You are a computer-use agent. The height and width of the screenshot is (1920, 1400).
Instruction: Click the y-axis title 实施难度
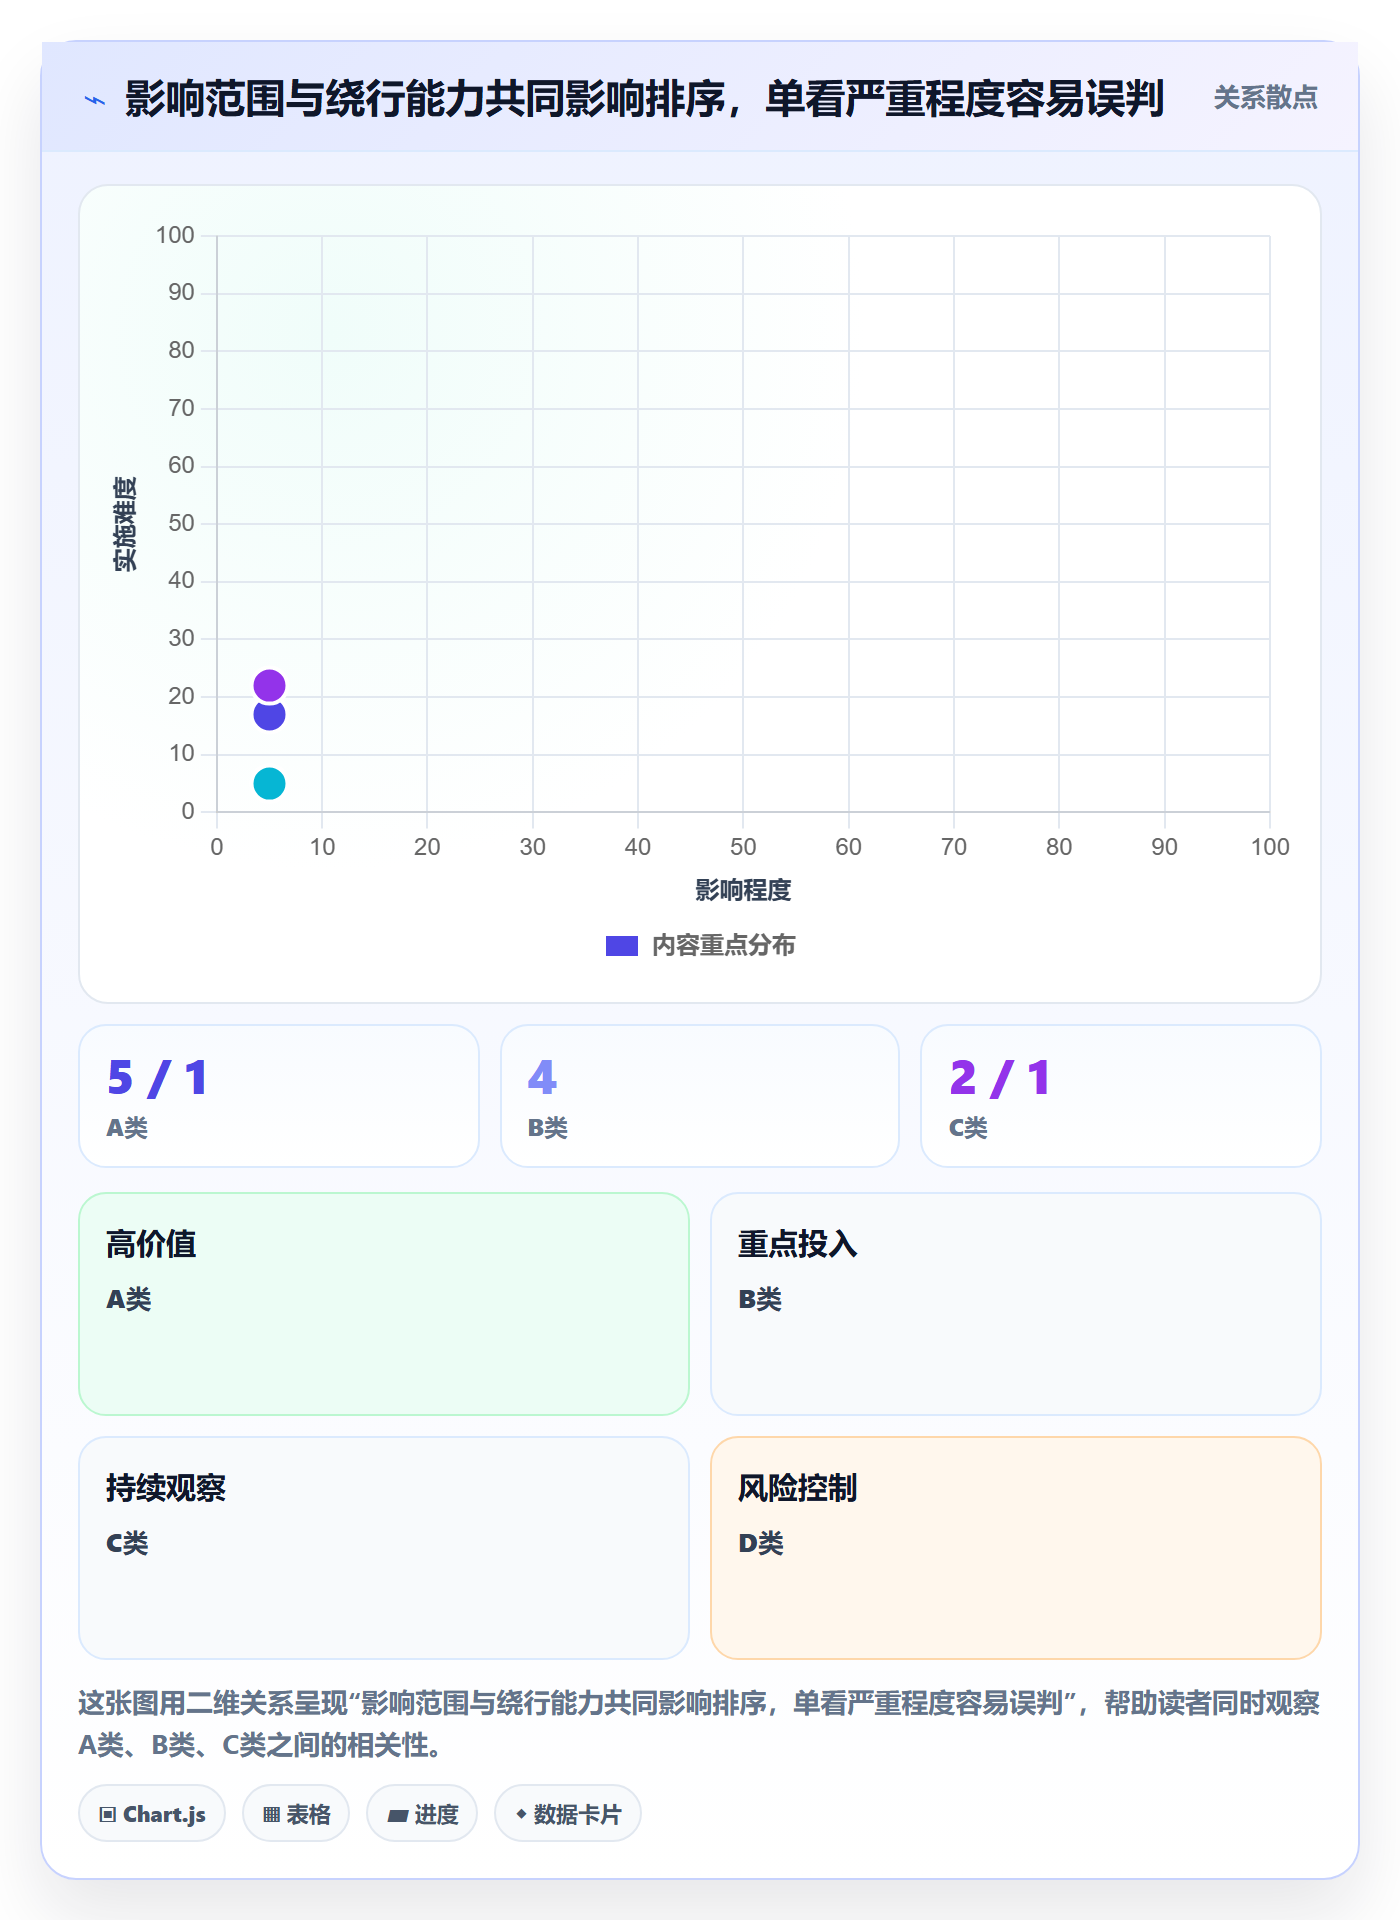click(x=125, y=524)
